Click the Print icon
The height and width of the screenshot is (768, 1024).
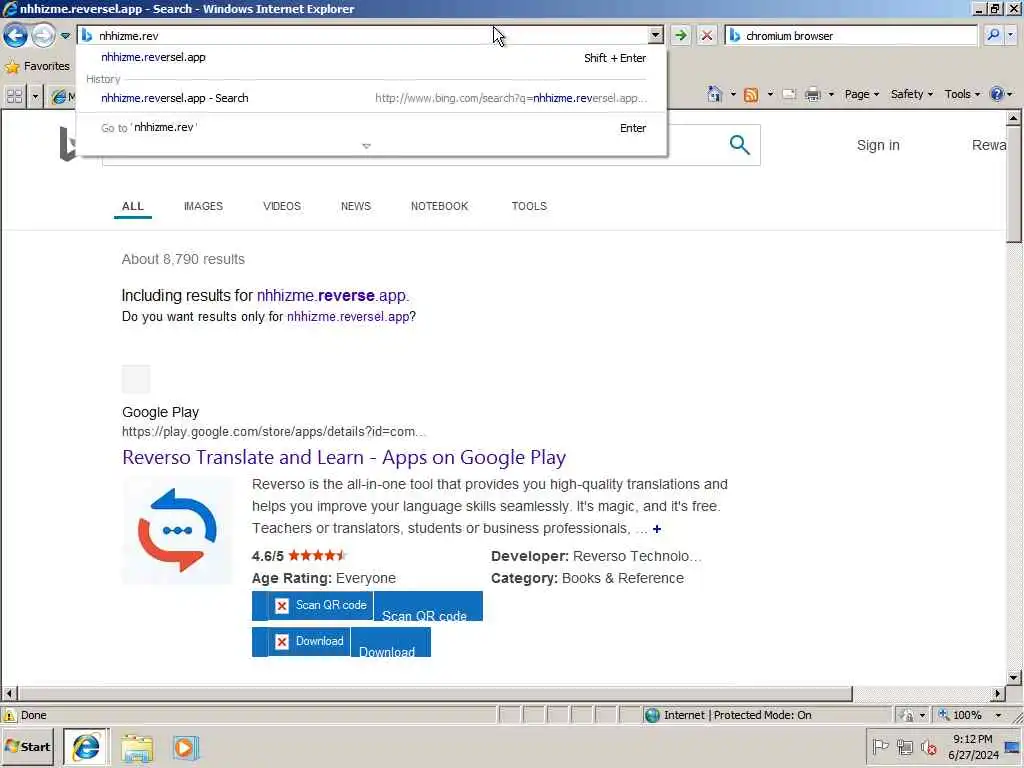pyautogui.click(x=812, y=94)
